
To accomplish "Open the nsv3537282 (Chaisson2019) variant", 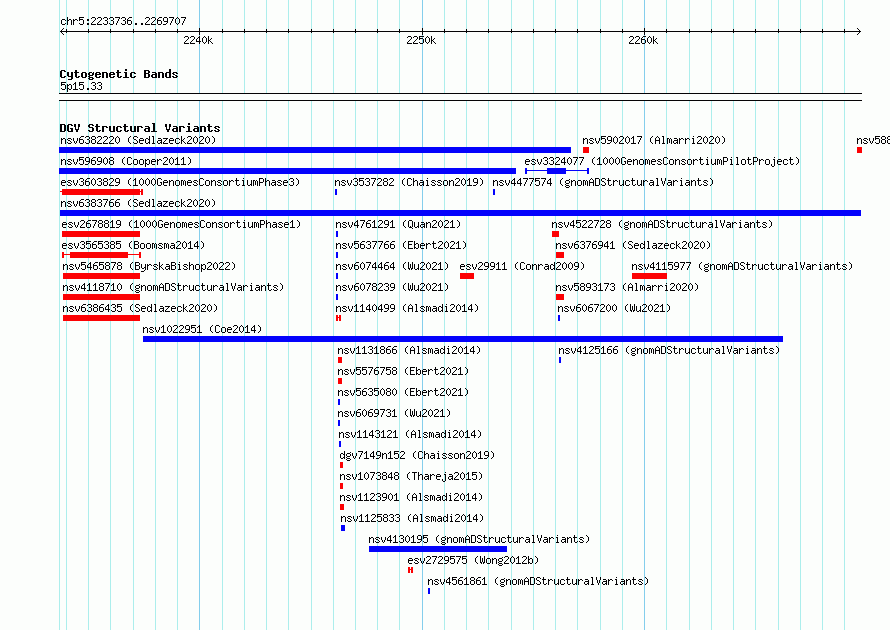I will point(409,182).
